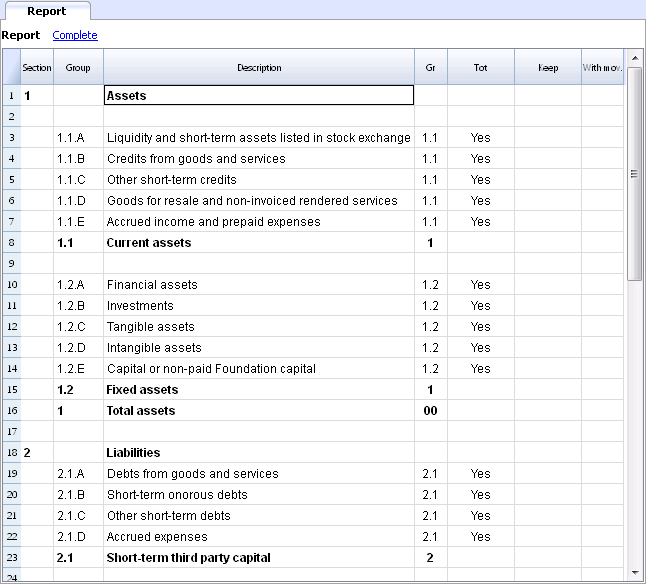Select section number 2 cell for Liabilities

(x=37, y=453)
